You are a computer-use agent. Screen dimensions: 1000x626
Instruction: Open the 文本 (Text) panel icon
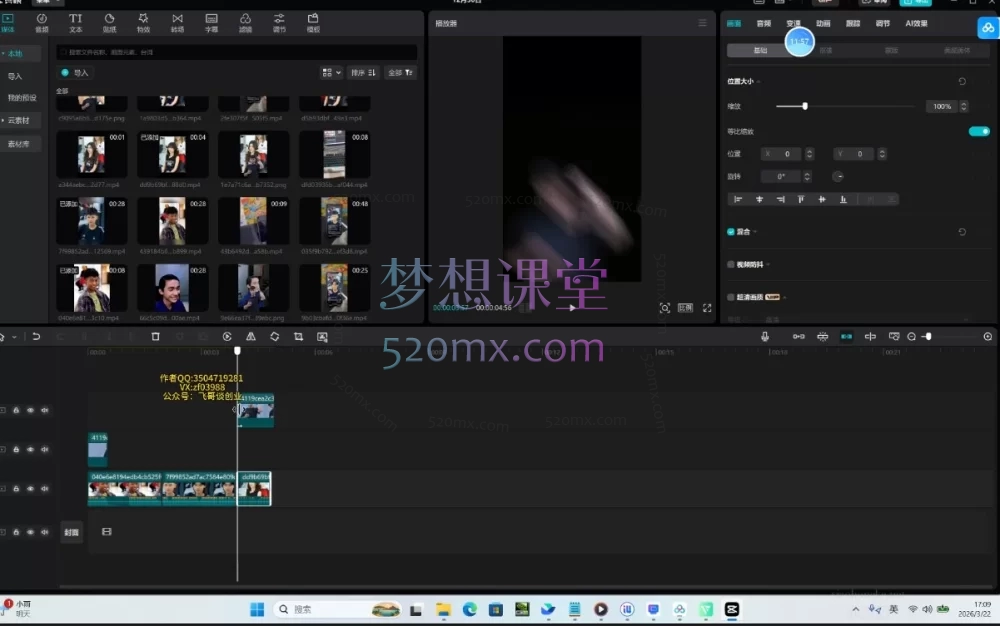(75, 22)
